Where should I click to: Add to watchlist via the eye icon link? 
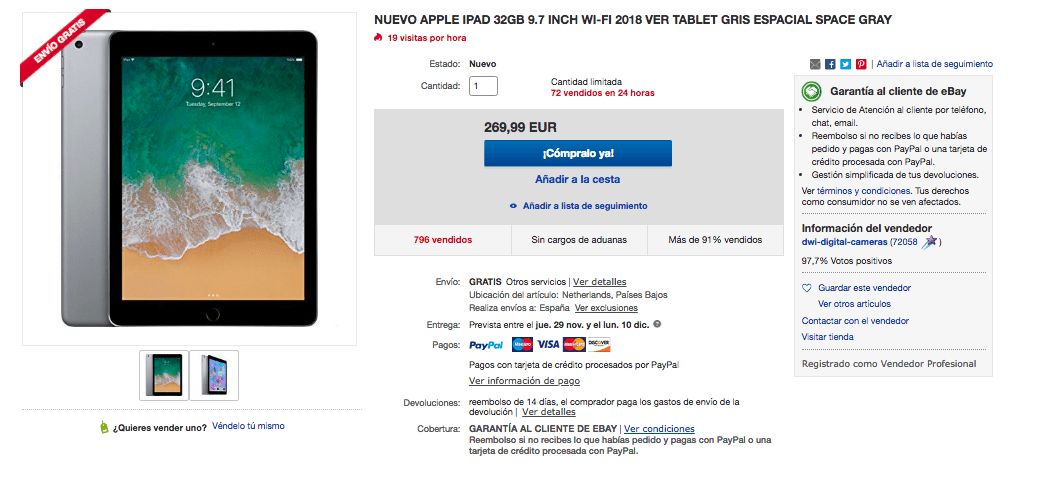coord(578,206)
